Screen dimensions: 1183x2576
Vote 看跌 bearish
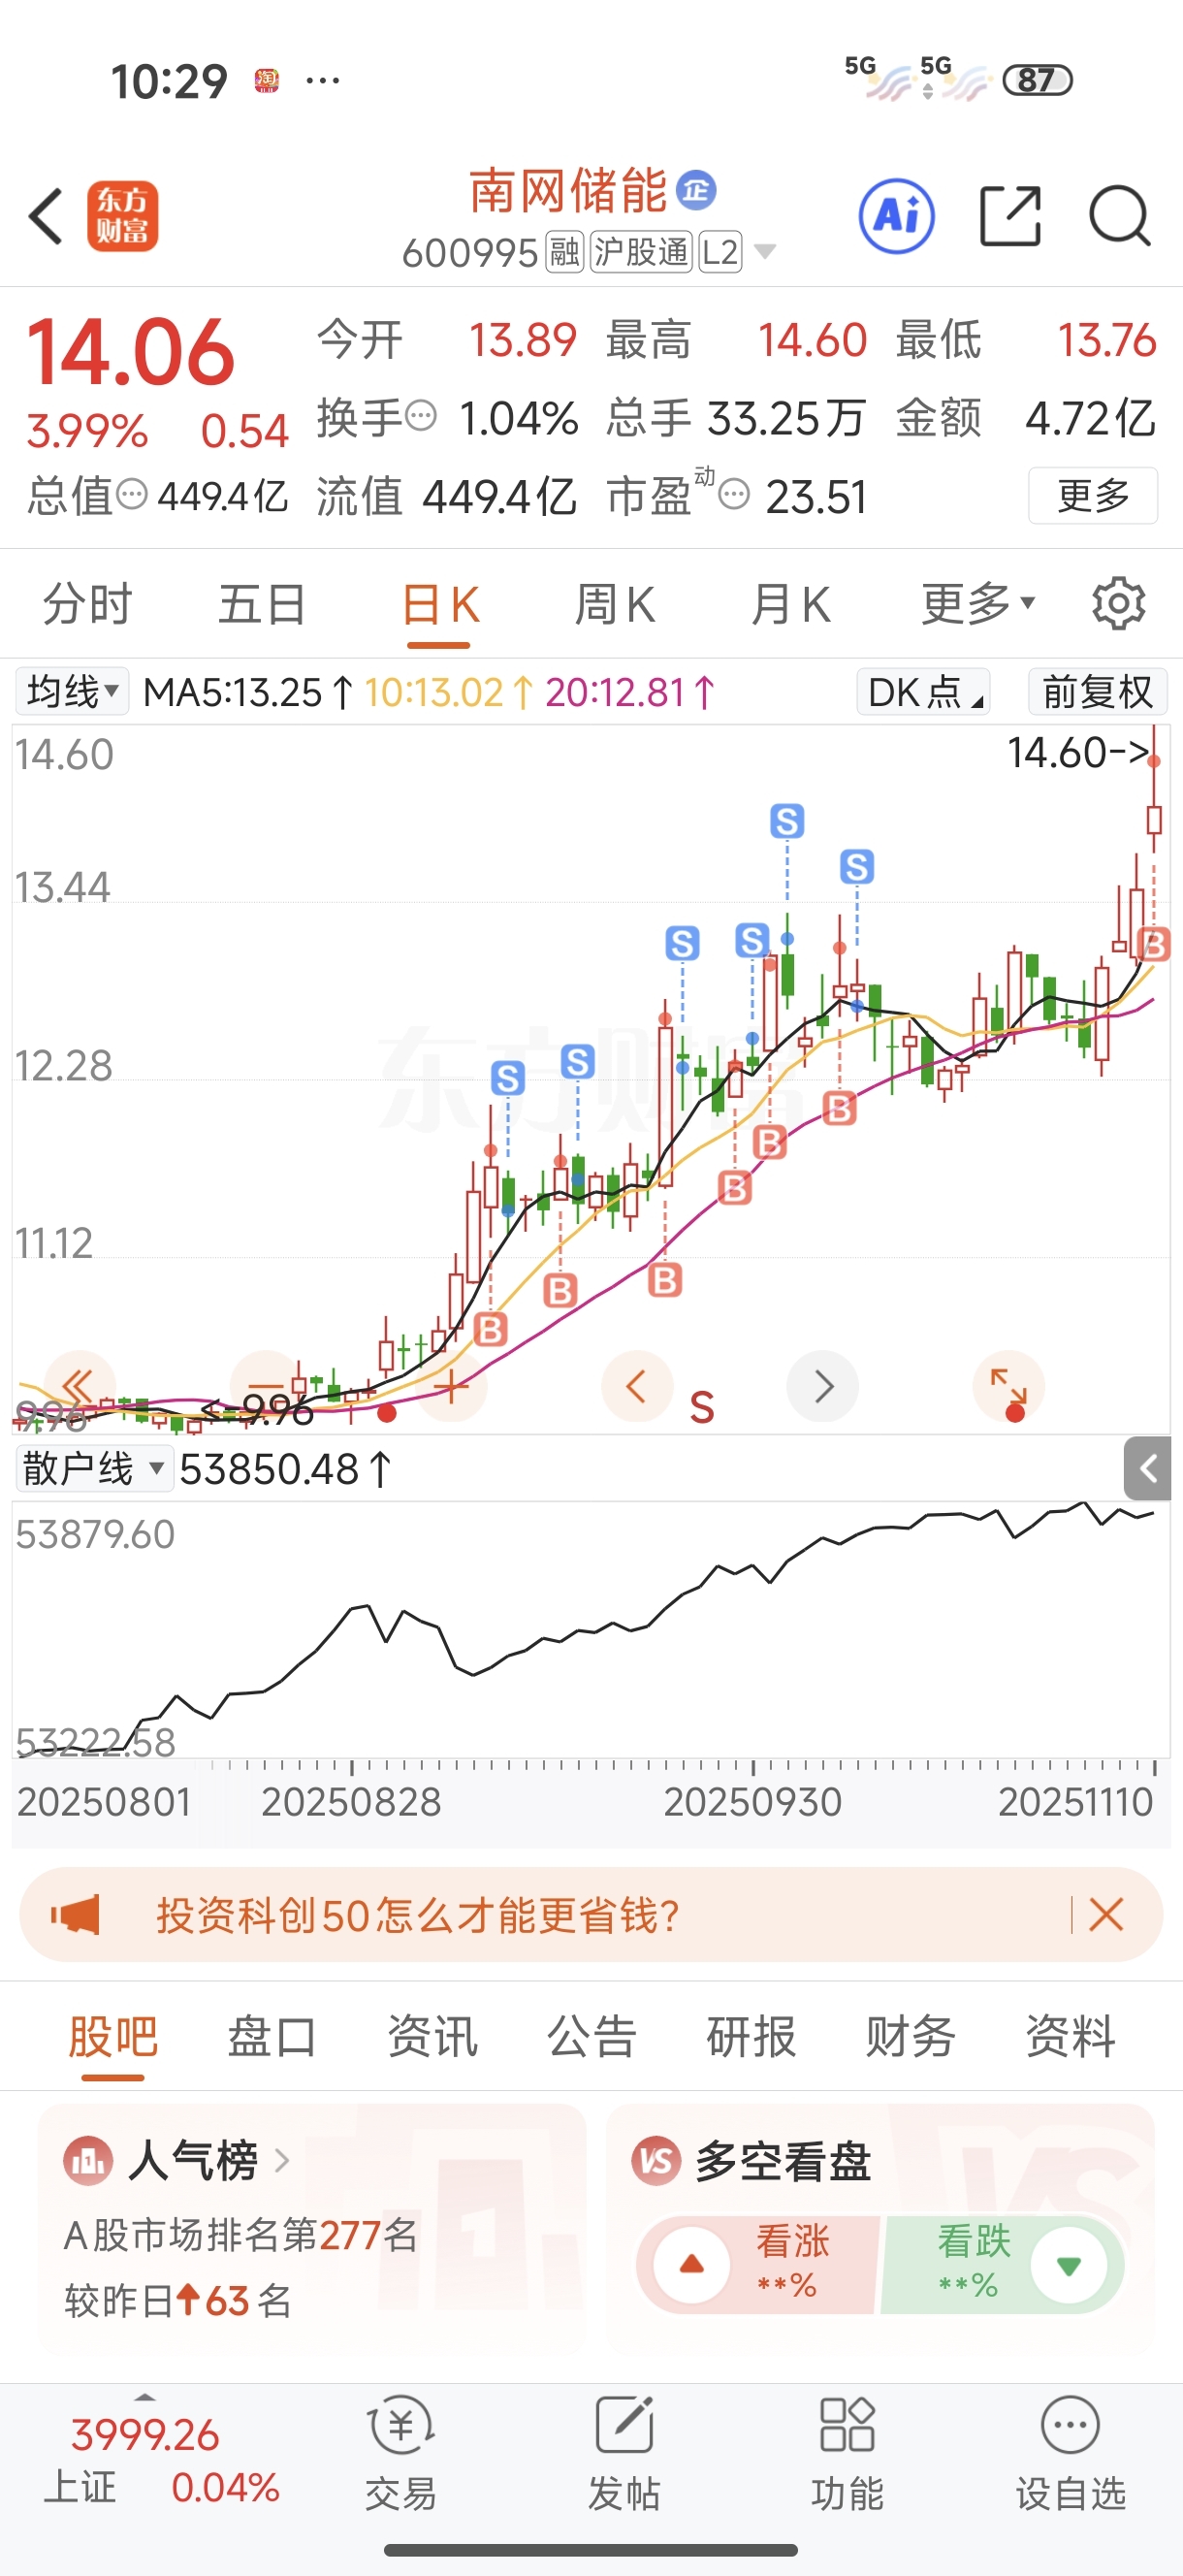pyautogui.click(x=1002, y=2264)
